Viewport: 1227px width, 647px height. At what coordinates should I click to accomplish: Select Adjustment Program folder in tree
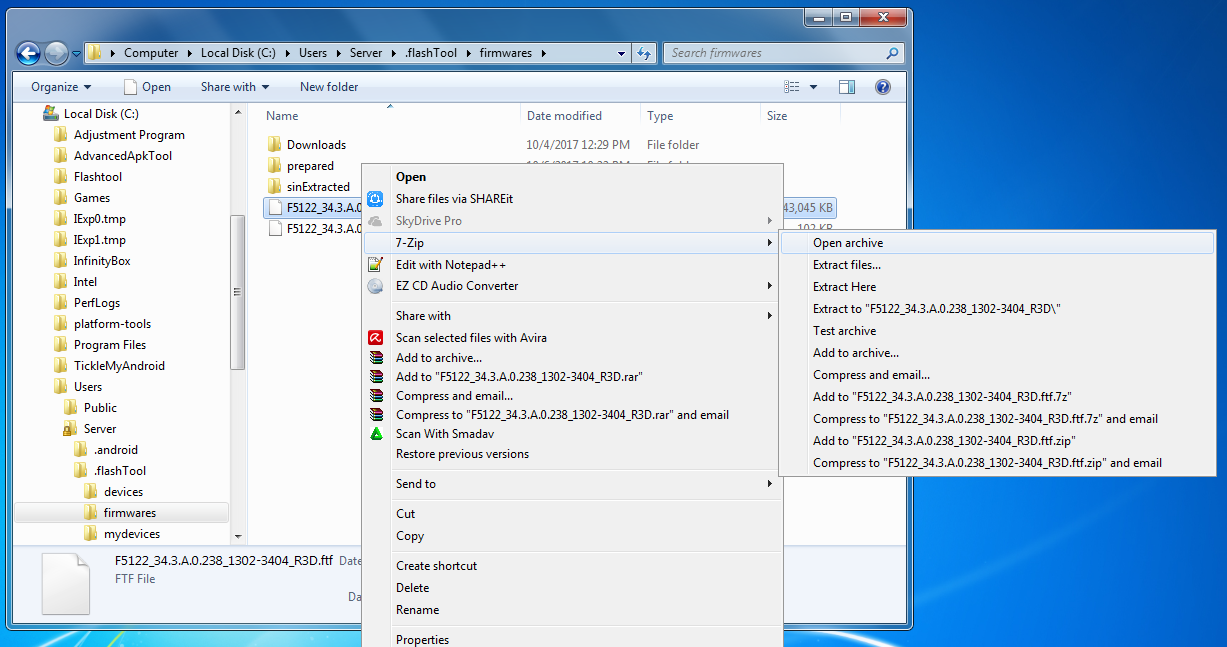(129, 135)
